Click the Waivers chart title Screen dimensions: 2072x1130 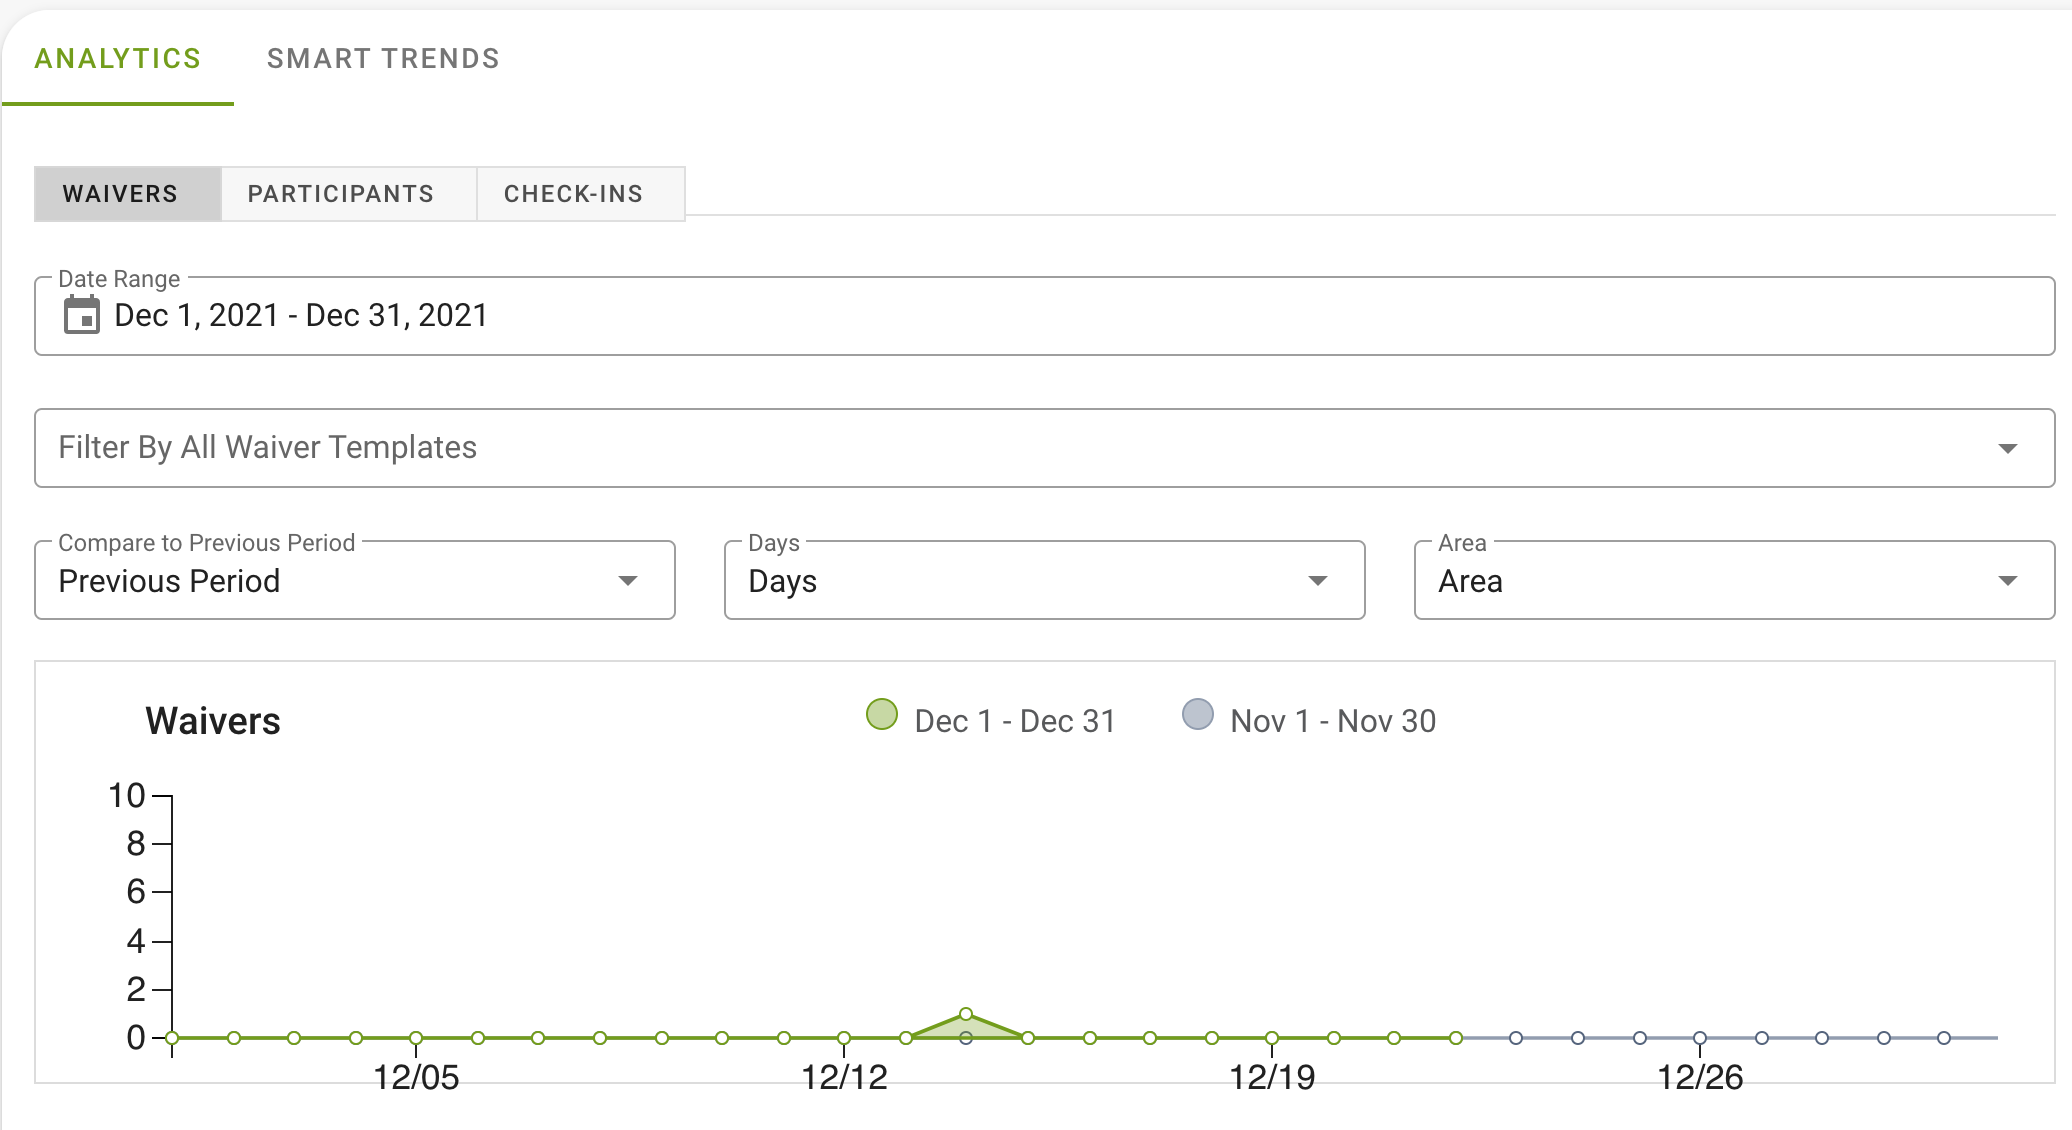[213, 721]
